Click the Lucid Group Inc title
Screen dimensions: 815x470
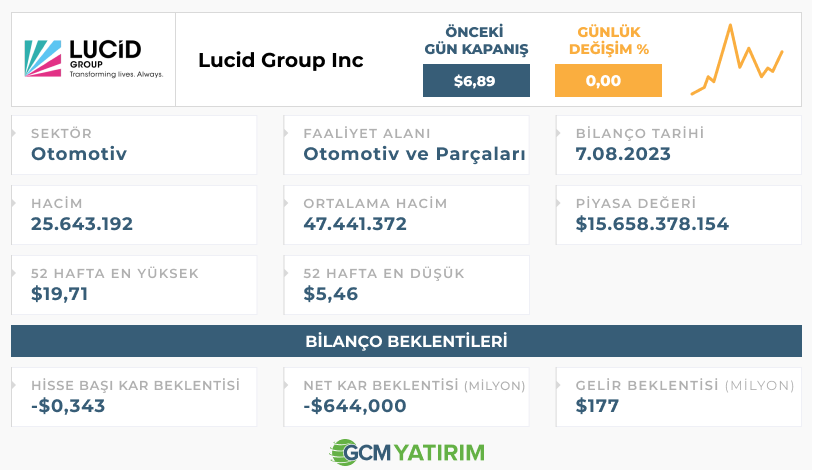(x=281, y=60)
